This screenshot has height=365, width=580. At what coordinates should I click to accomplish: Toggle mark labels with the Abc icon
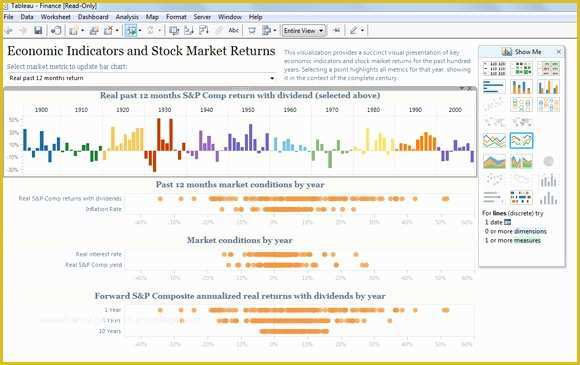[x=233, y=31]
